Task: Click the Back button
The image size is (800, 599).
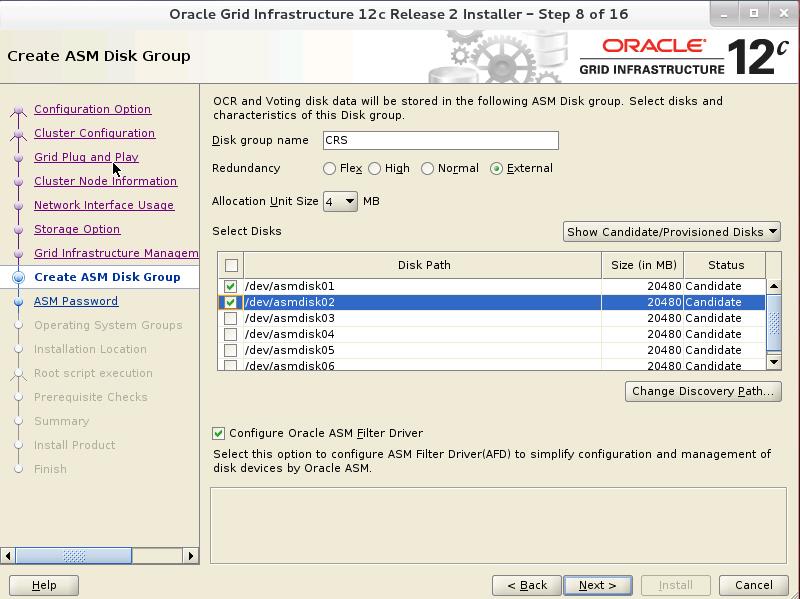Action: coord(527,585)
